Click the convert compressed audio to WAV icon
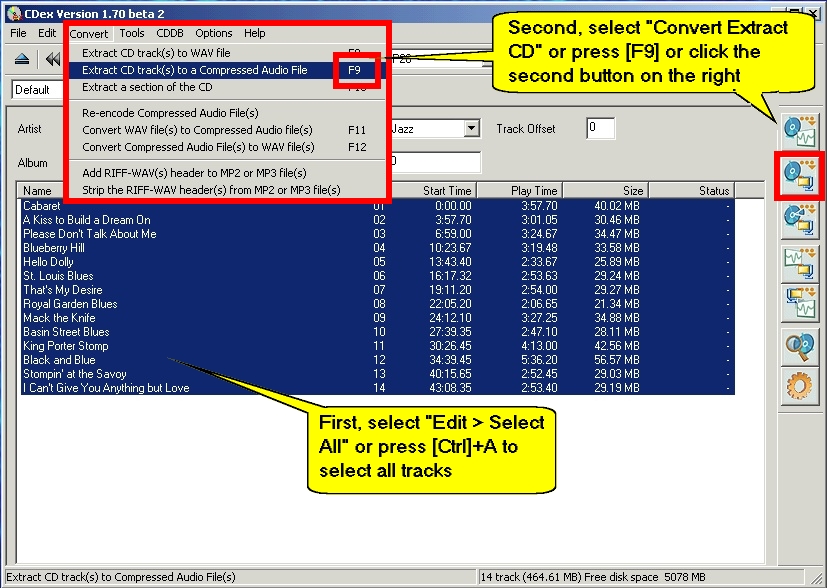Screen dimensions: 827x588 tap(800, 303)
